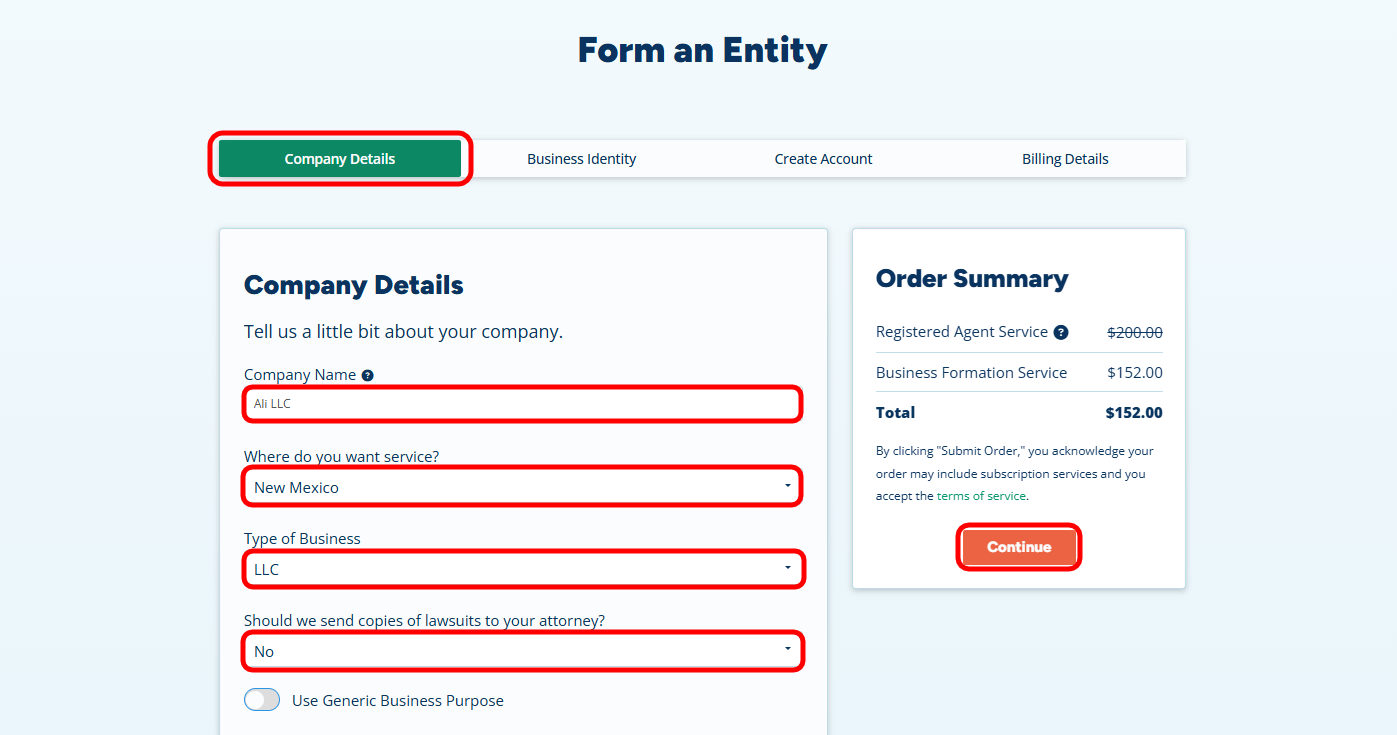This screenshot has height=735, width=1397.
Task: Click the Form an Entity page heading
Action: pyautogui.click(x=702, y=50)
